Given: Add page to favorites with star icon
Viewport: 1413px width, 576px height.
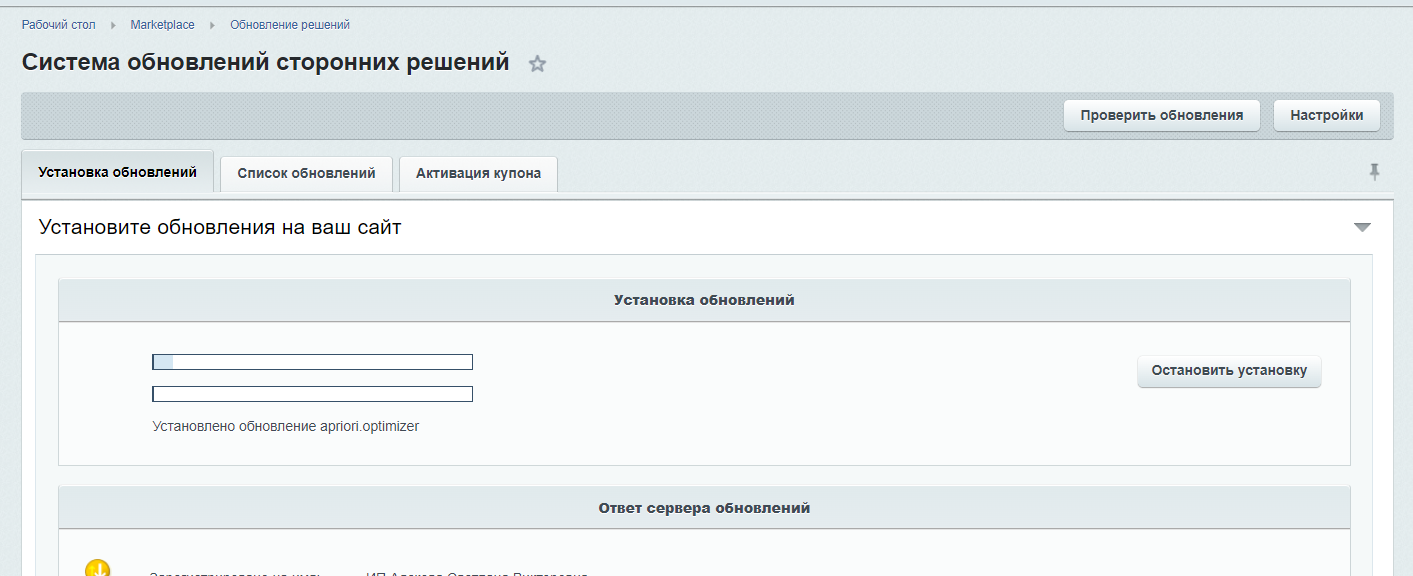Looking at the screenshot, I should click(538, 64).
